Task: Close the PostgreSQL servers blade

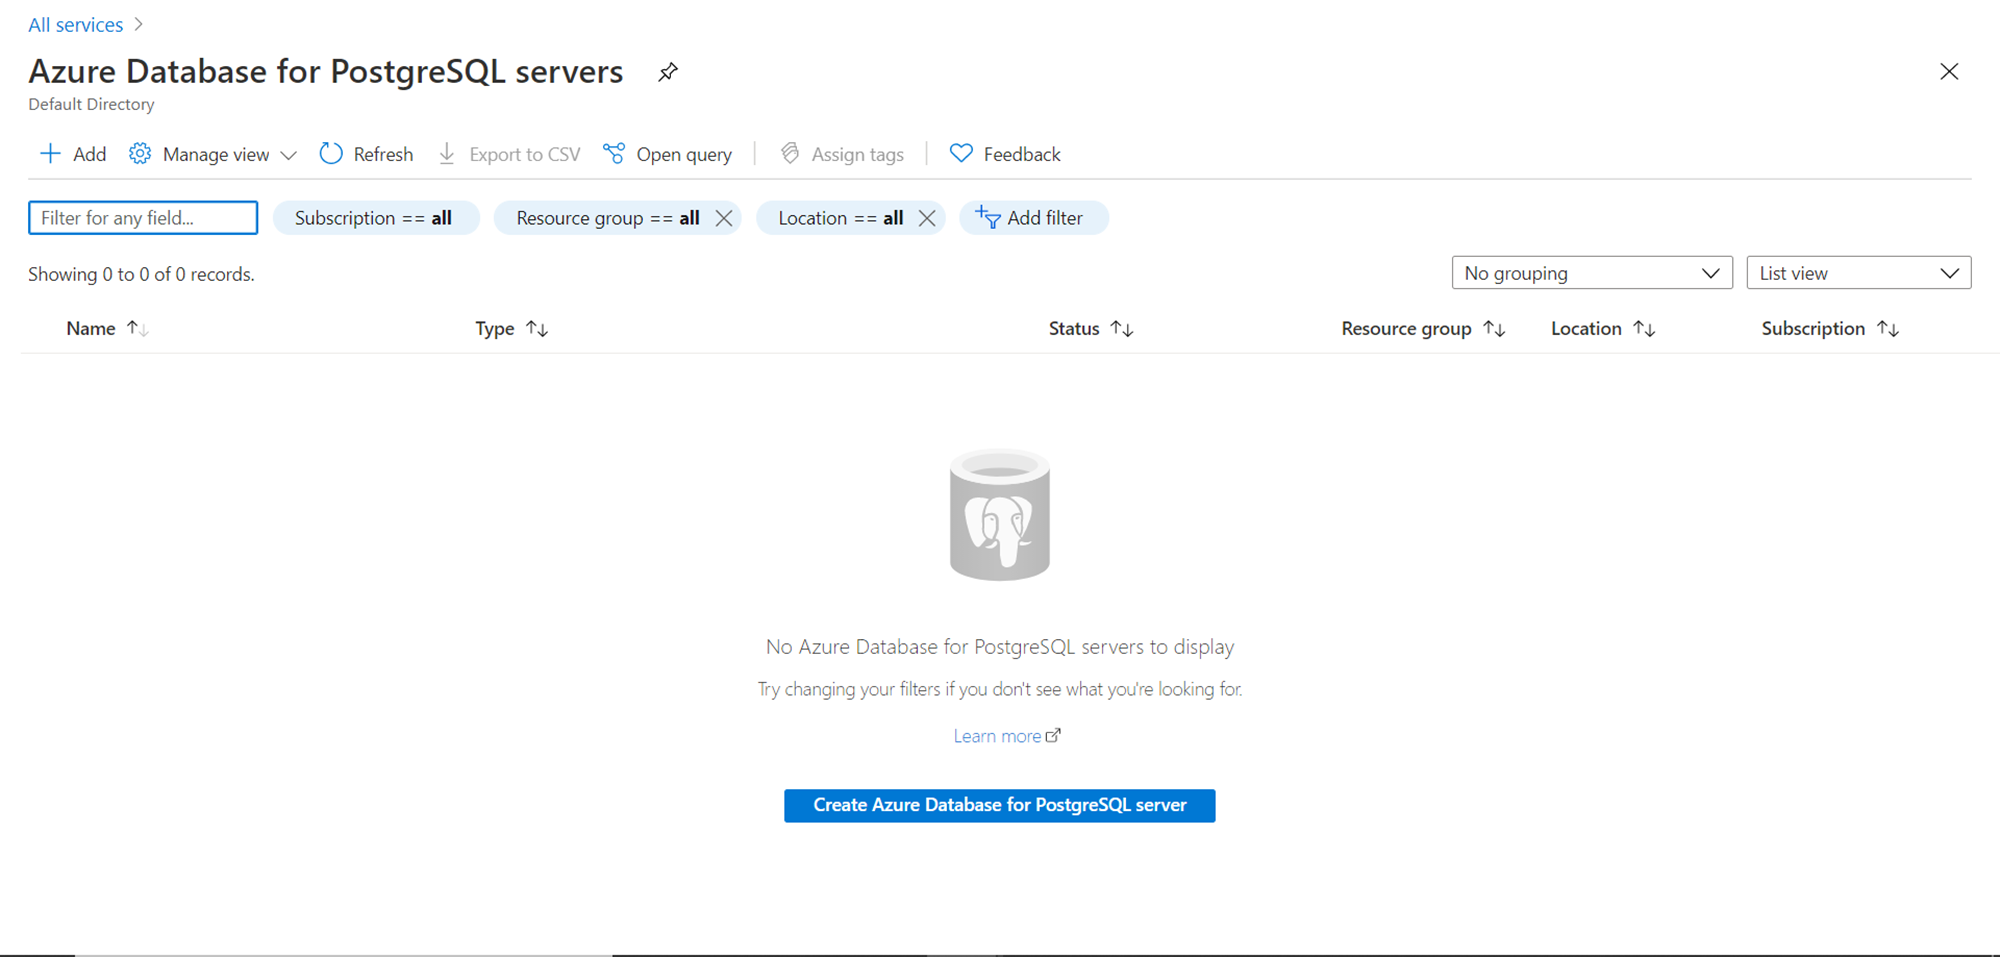Action: (x=1949, y=72)
